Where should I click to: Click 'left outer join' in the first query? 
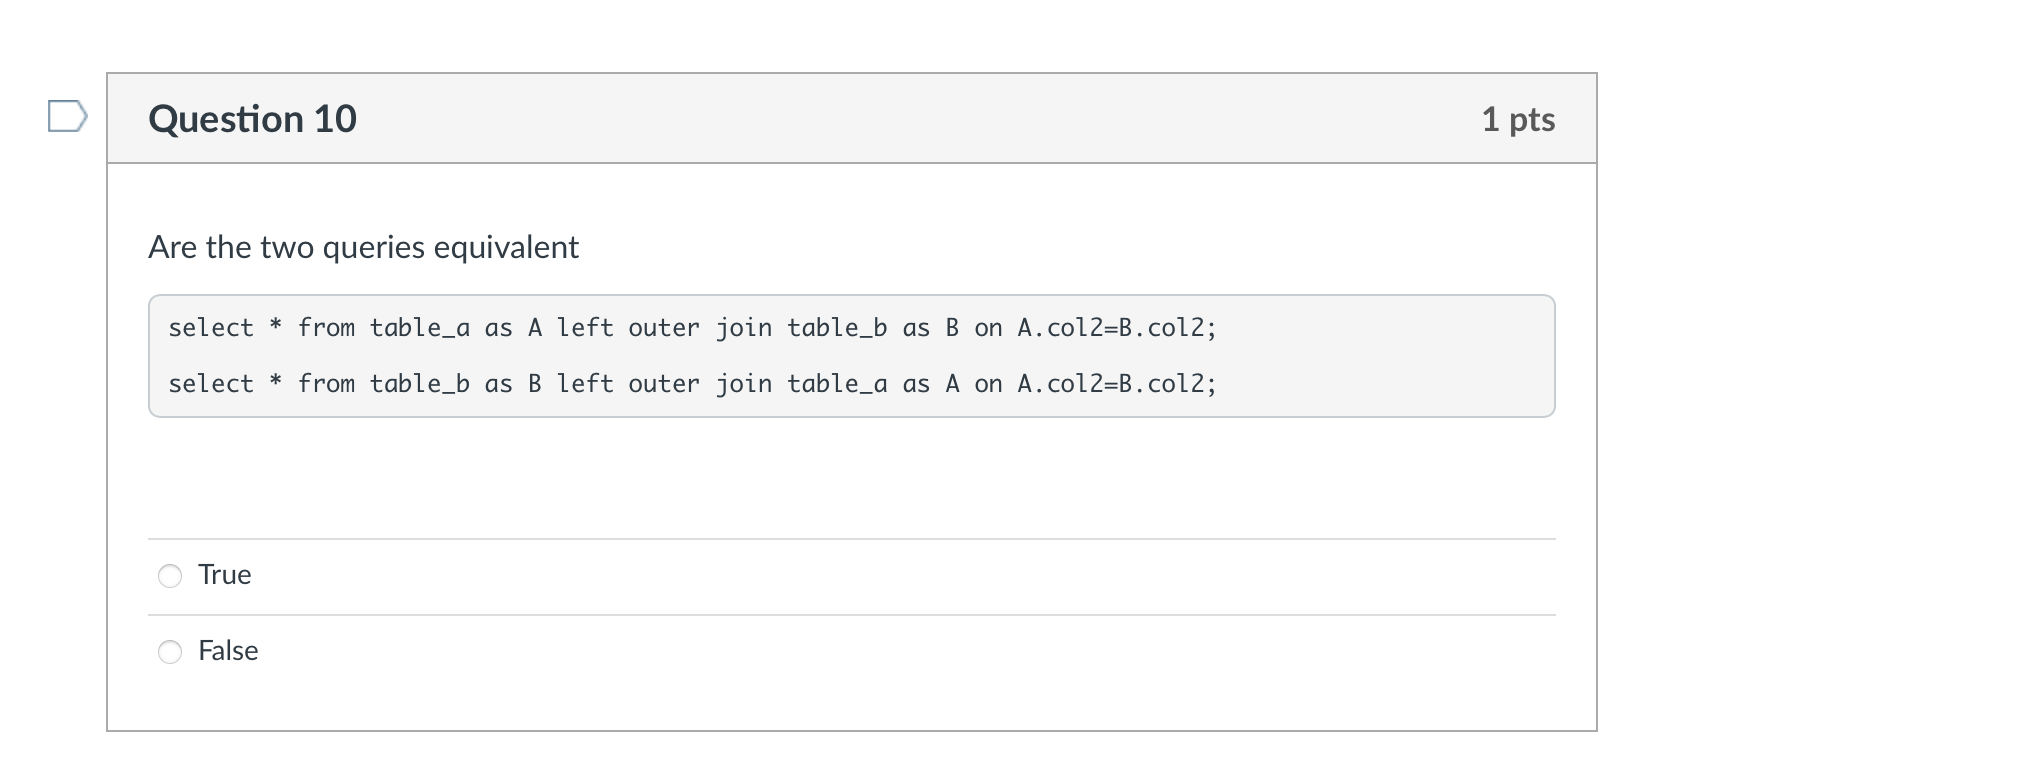(x=664, y=328)
